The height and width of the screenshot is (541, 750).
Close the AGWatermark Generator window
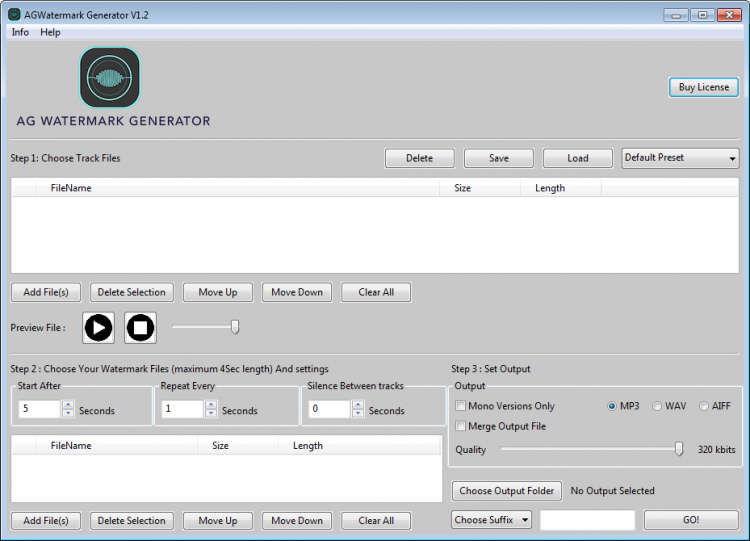click(729, 15)
